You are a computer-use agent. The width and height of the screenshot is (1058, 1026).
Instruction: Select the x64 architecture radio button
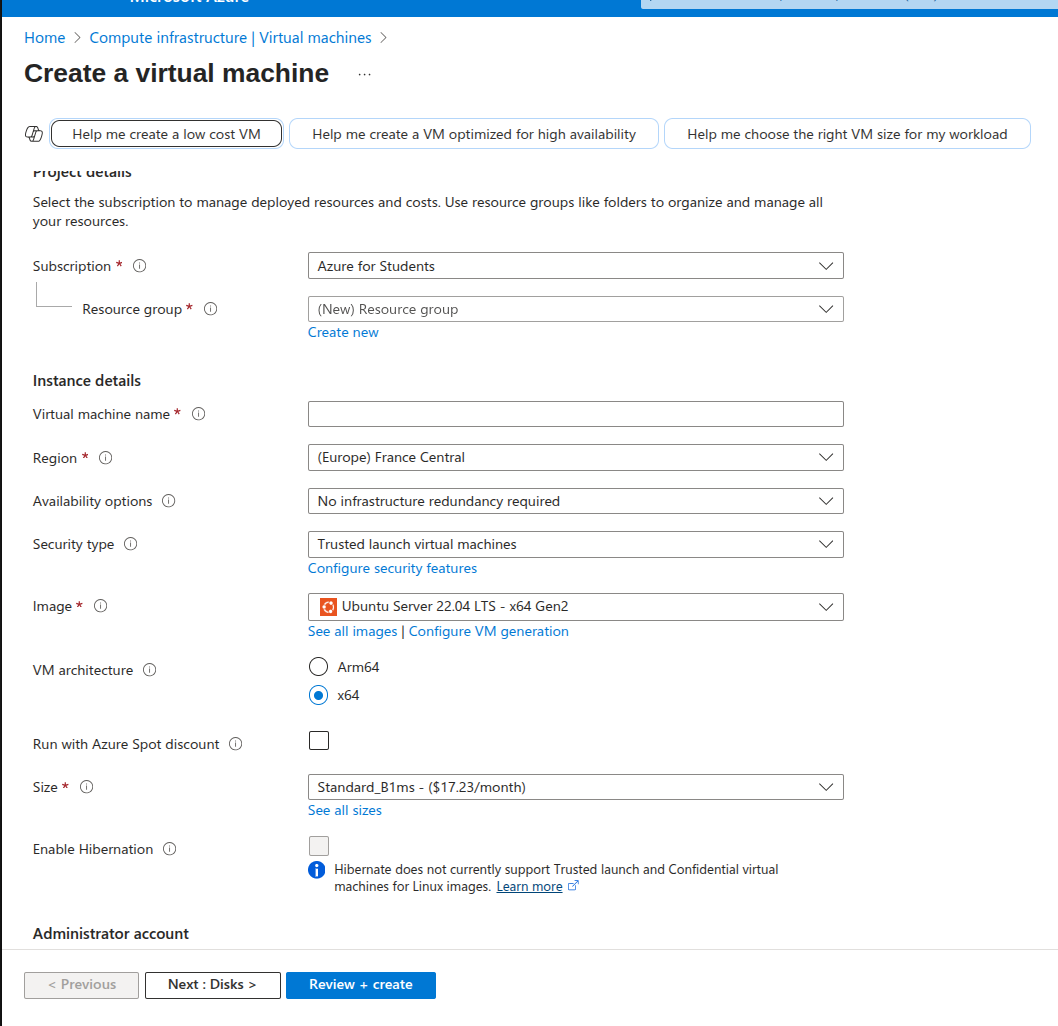[318, 695]
